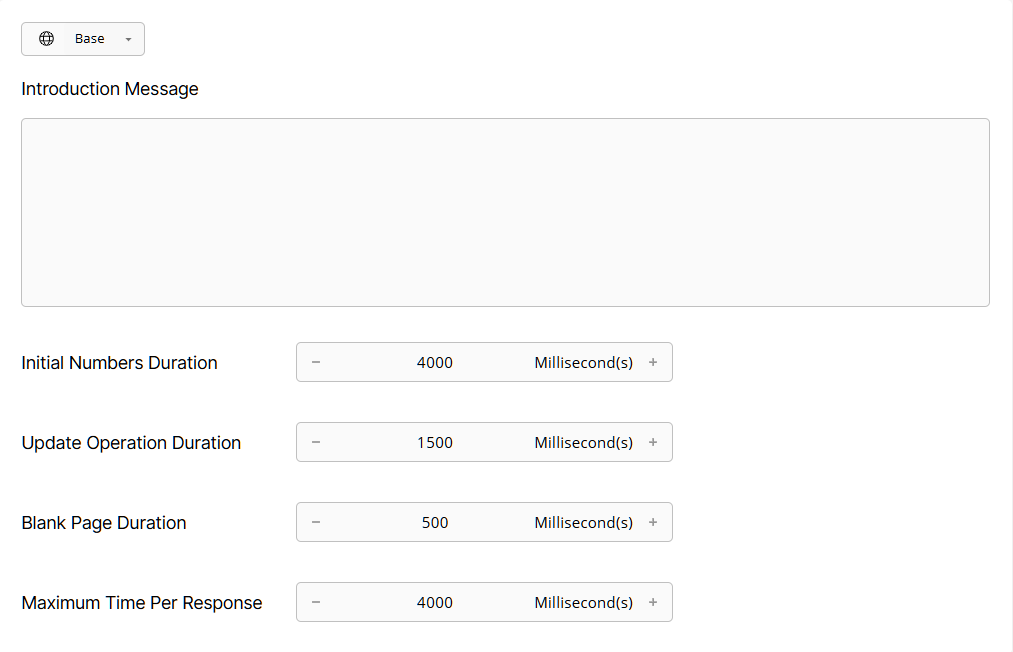Select the Base language button

coord(89,38)
